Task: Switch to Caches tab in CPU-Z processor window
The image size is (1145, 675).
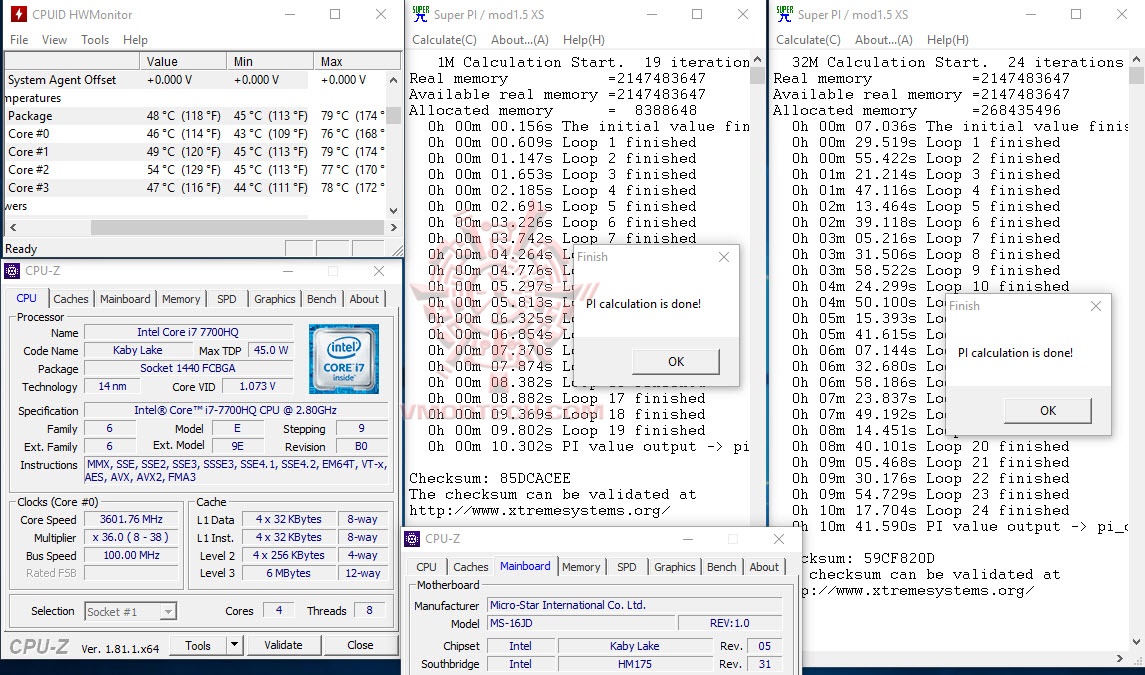Action: 71,299
